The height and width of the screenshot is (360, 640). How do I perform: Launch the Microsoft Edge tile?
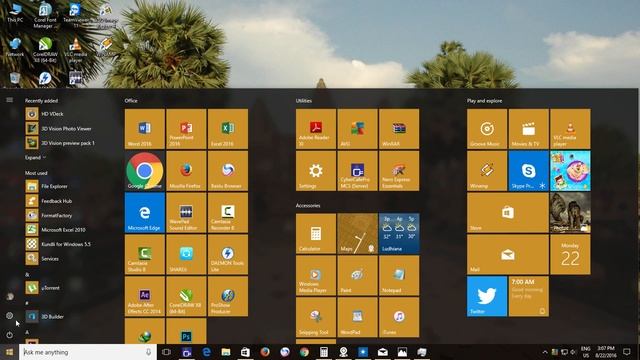click(x=145, y=213)
